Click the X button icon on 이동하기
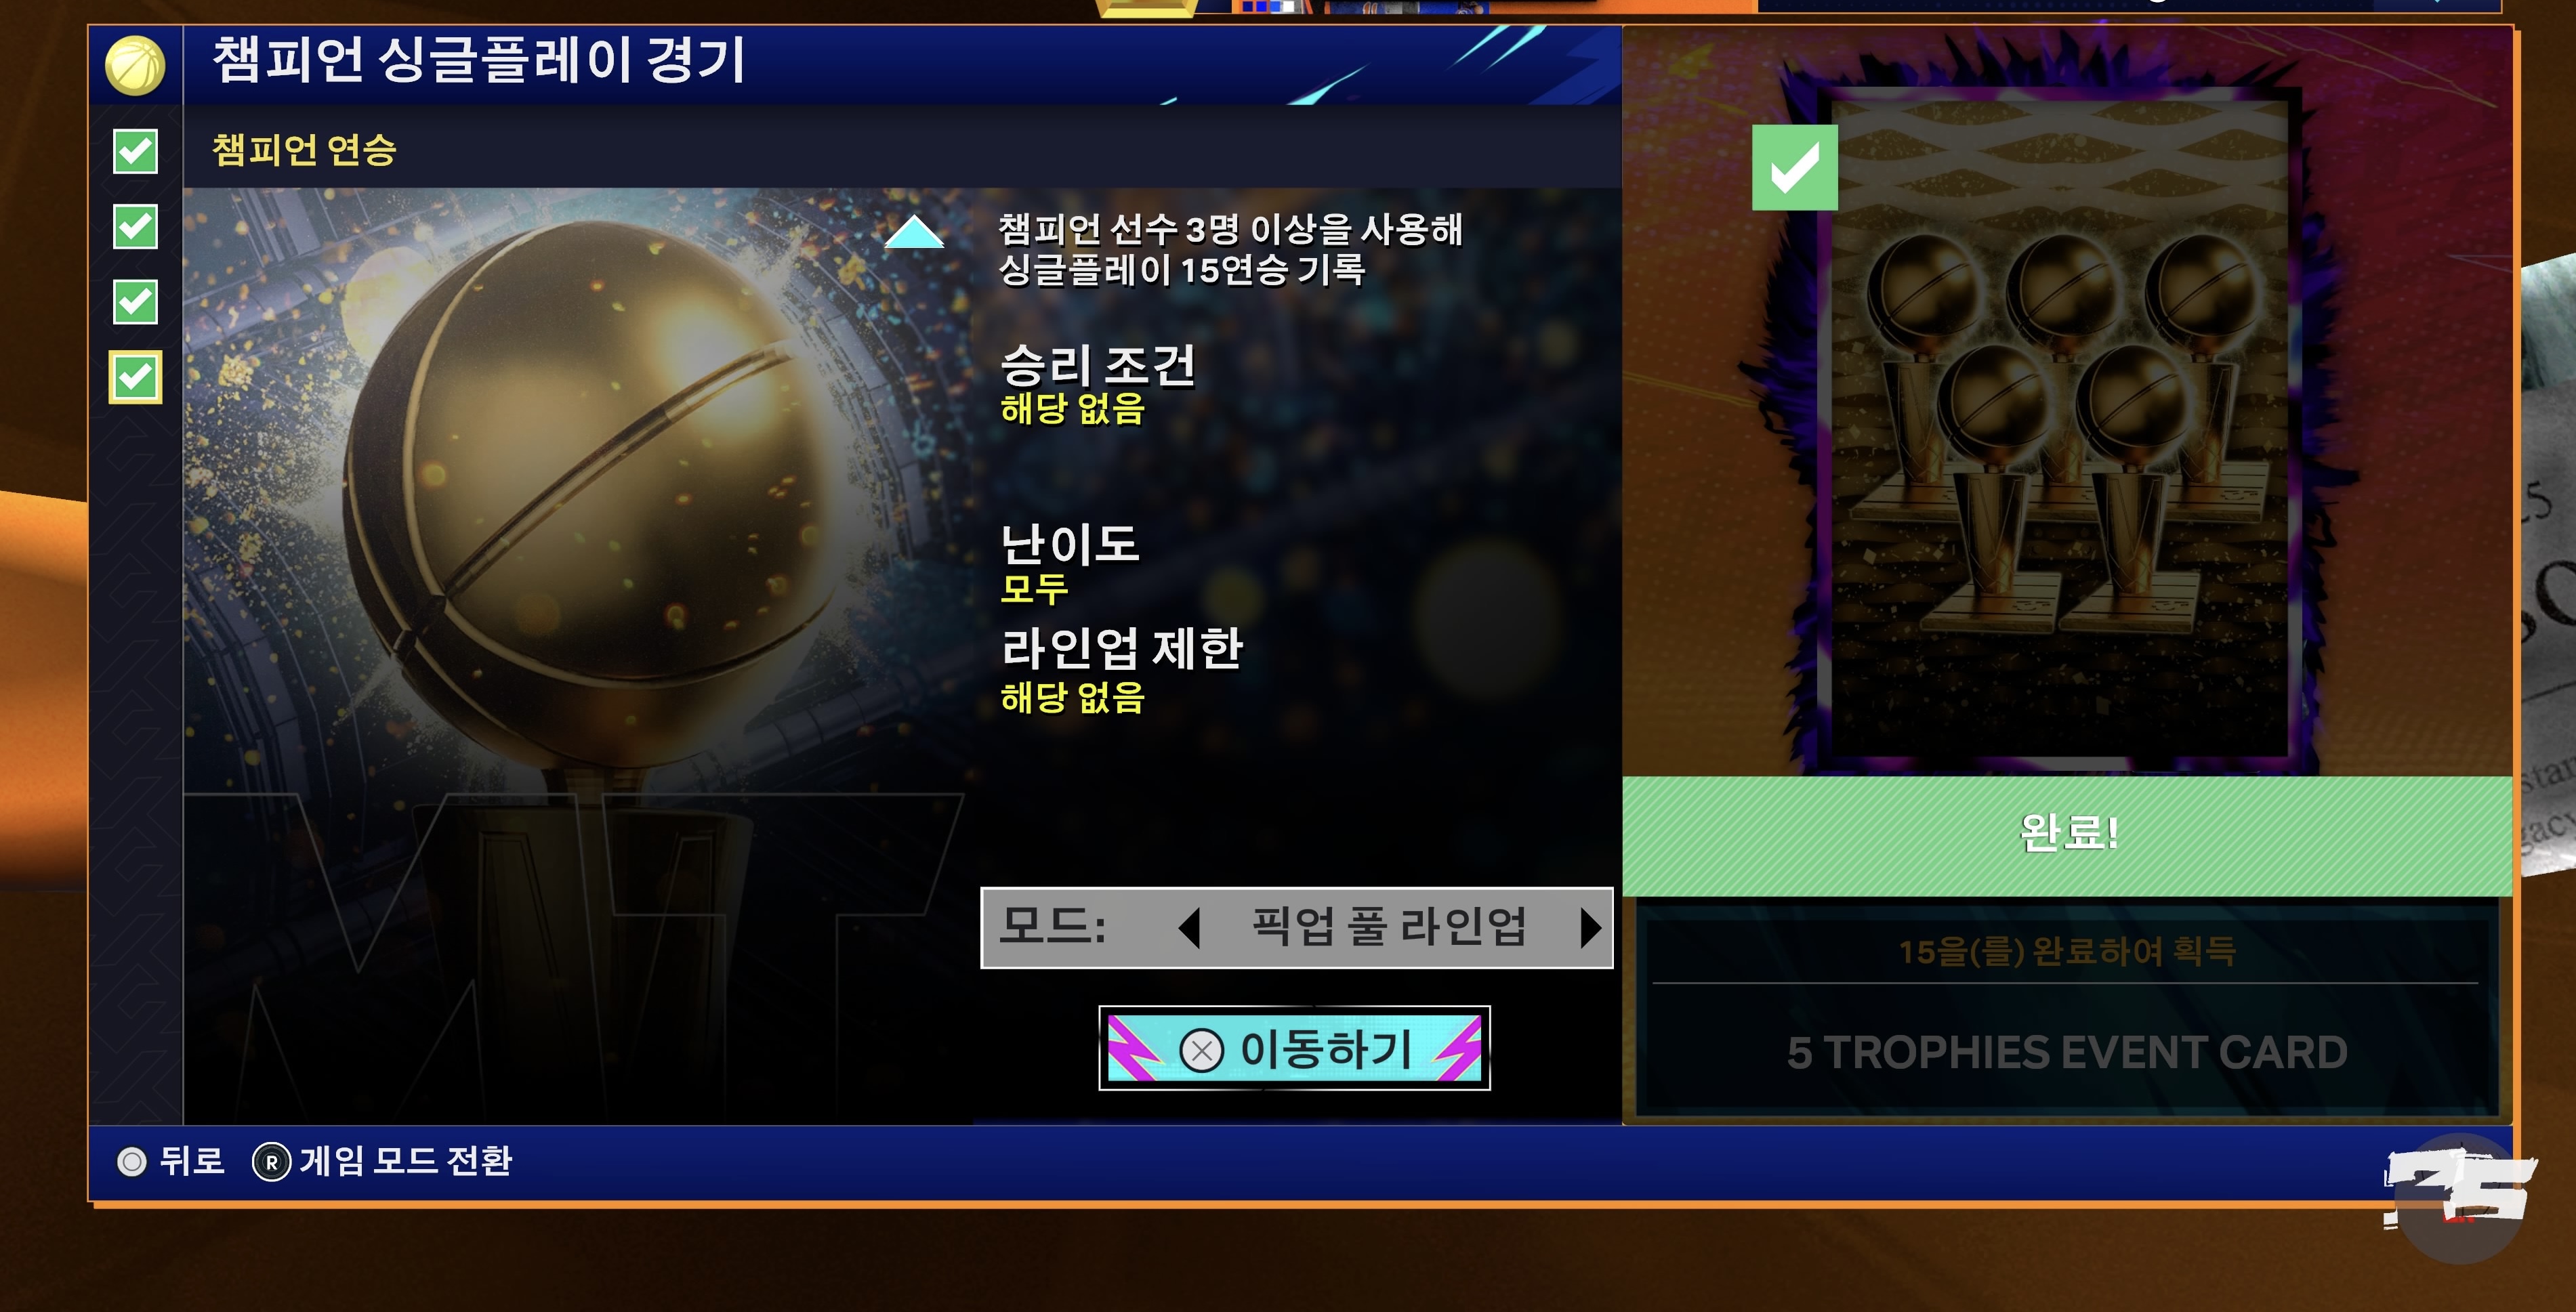Image resolution: width=2576 pixels, height=1312 pixels. click(x=1201, y=1050)
